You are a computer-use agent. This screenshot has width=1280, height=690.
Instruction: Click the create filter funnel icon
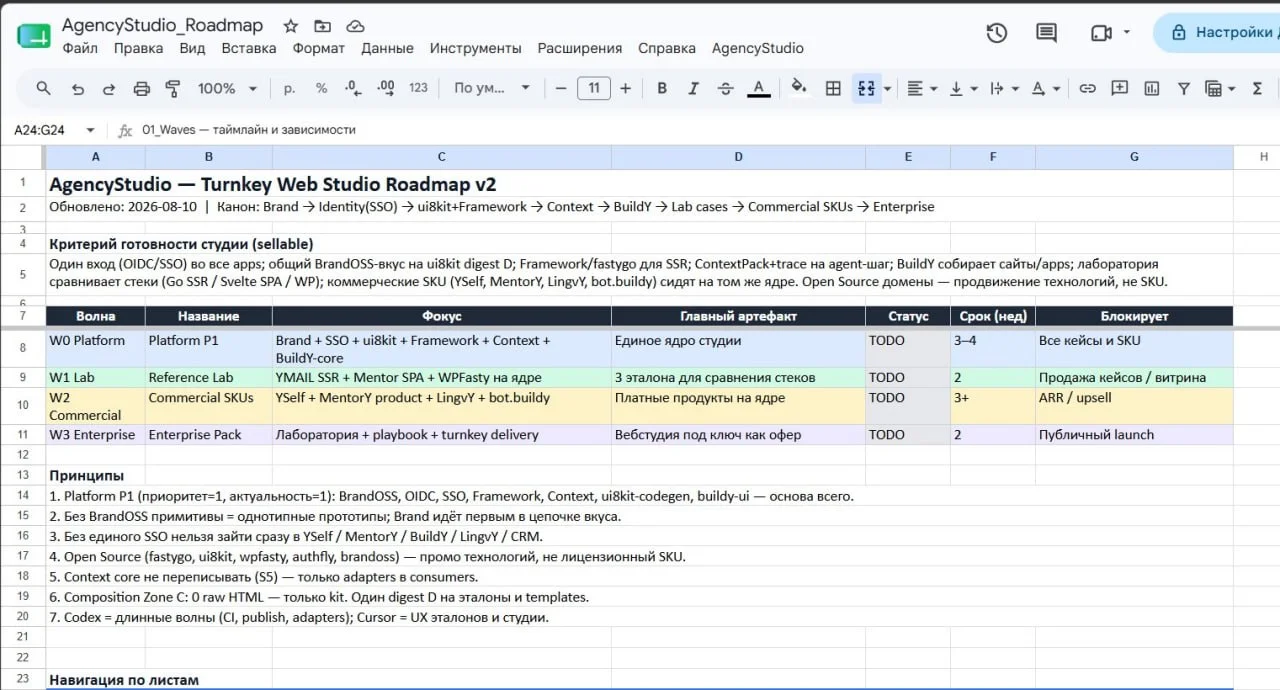click(1183, 88)
